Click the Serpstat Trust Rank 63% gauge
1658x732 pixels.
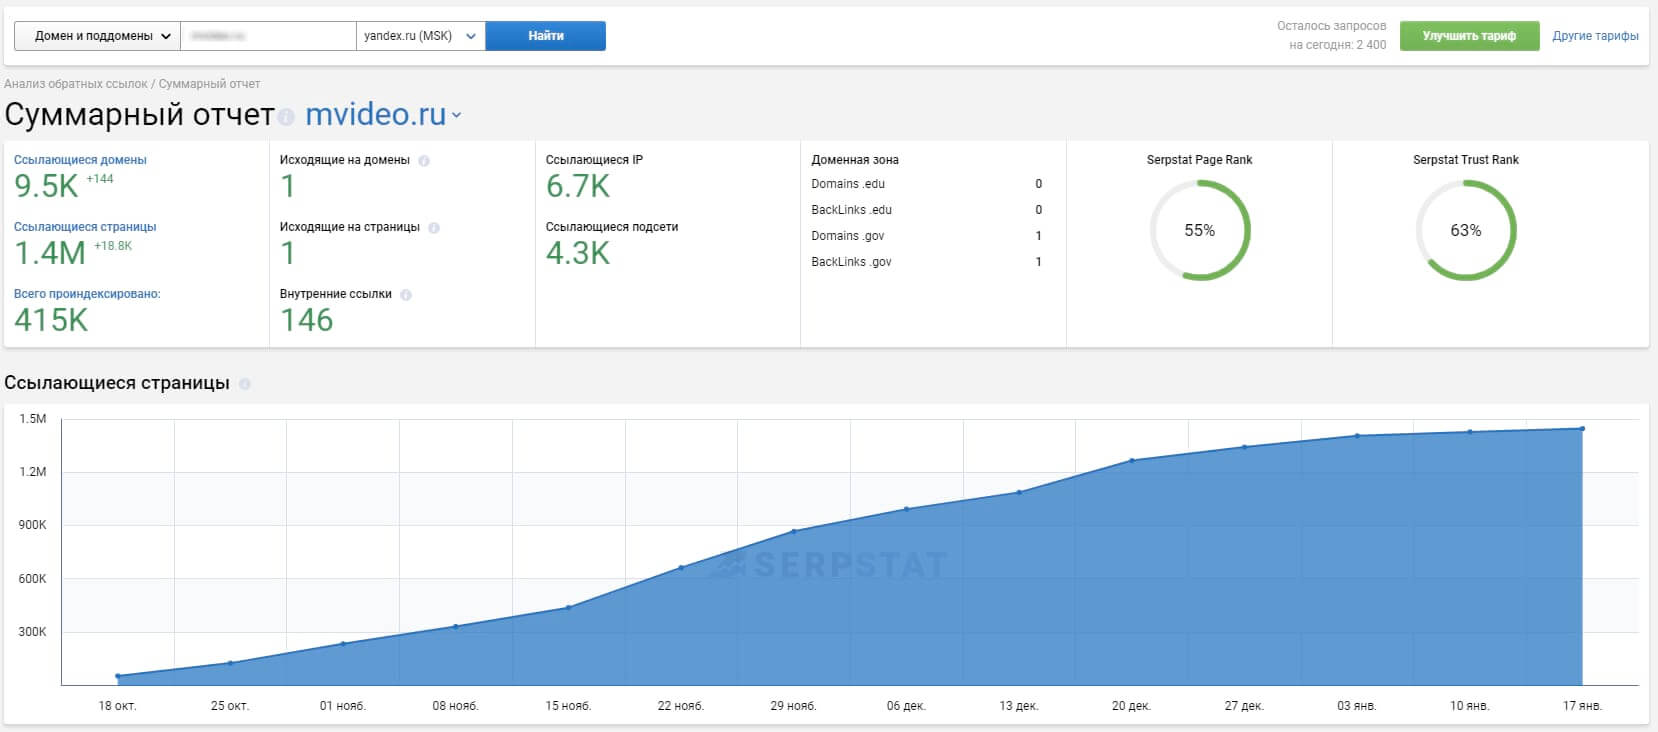coord(1466,230)
